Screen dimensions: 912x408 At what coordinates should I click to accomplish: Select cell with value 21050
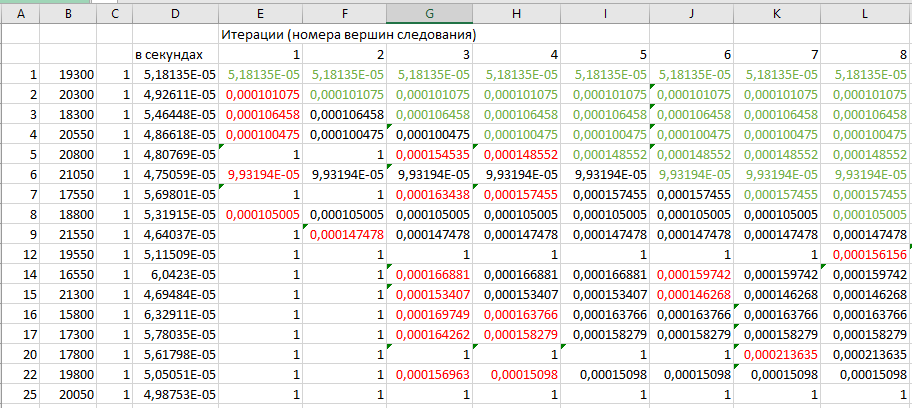coord(69,174)
